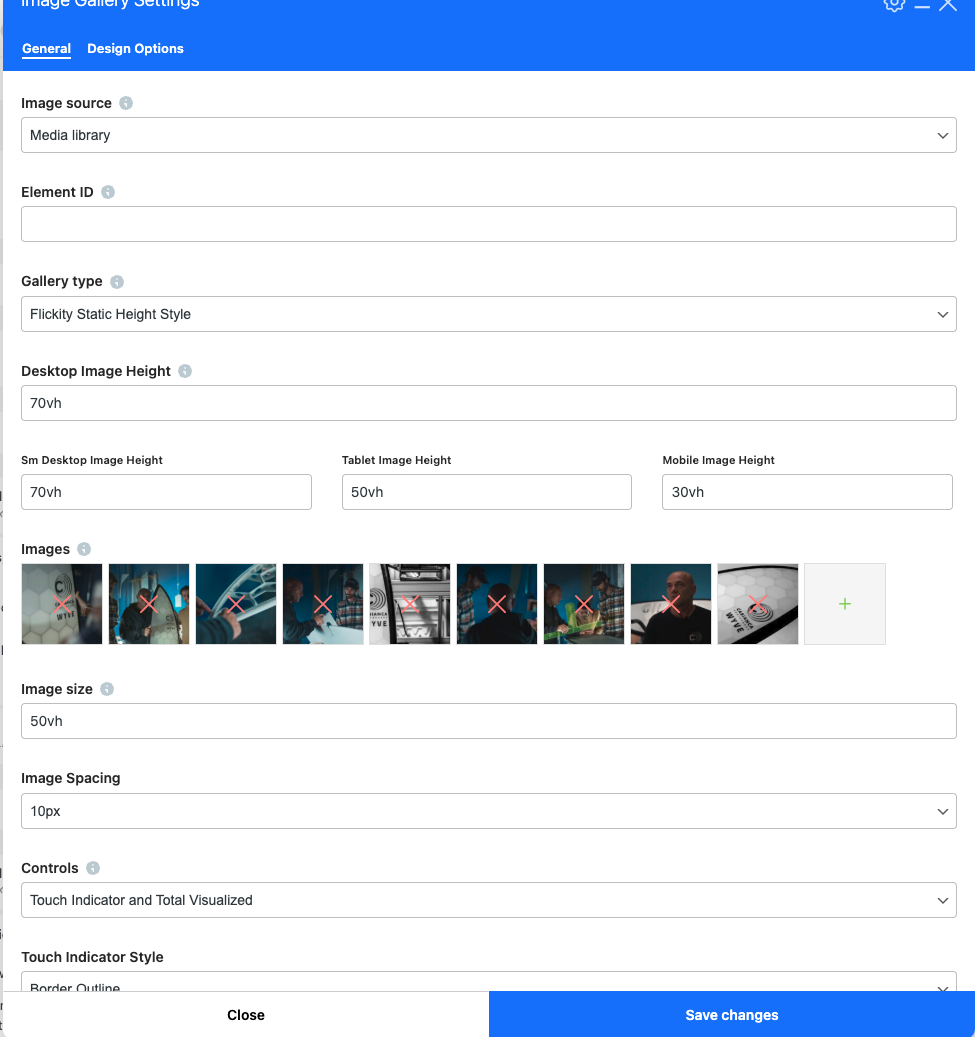The width and height of the screenshot is (975, 1037).
Task: Select the General tab
Action: click(46, 48)
